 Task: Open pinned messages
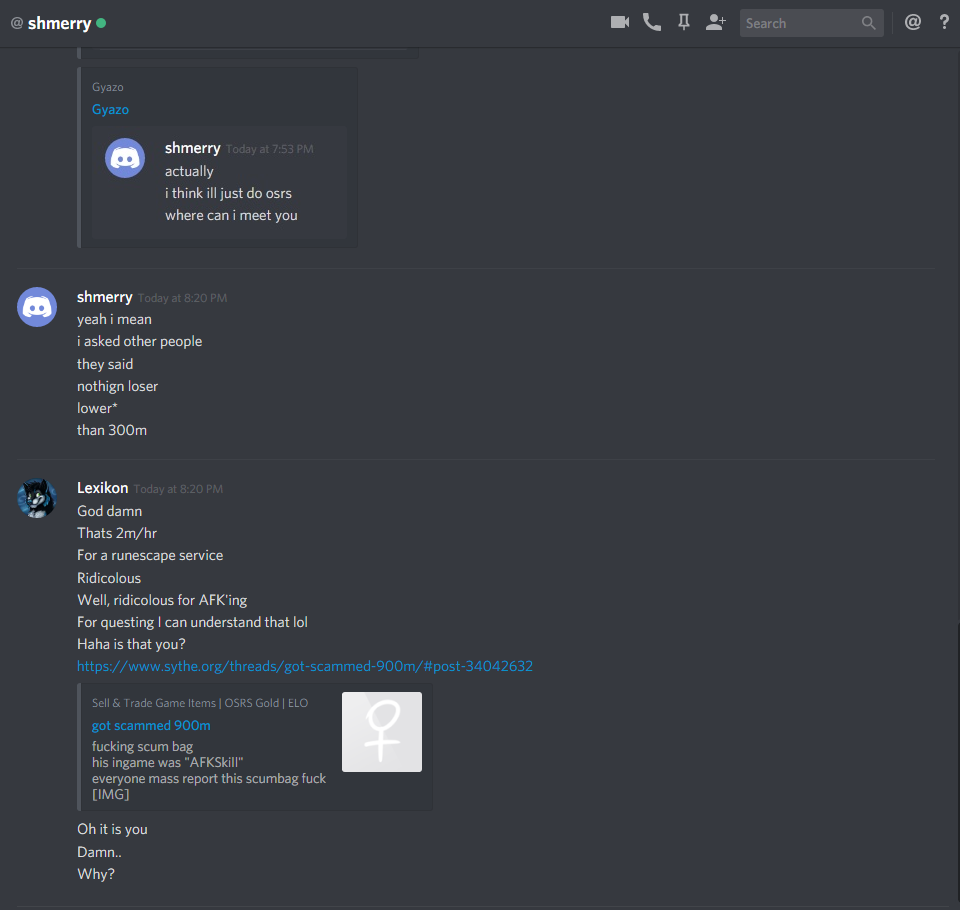[684, 23]
